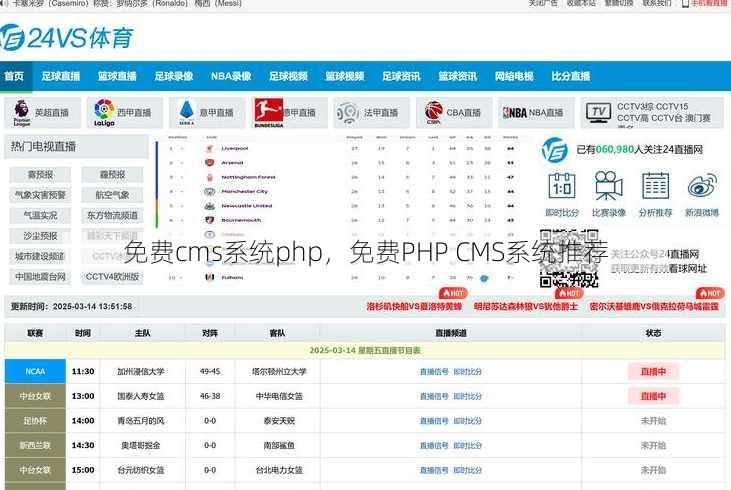
Task: Open the 足球录像 nav item
Action: [174, 76]
